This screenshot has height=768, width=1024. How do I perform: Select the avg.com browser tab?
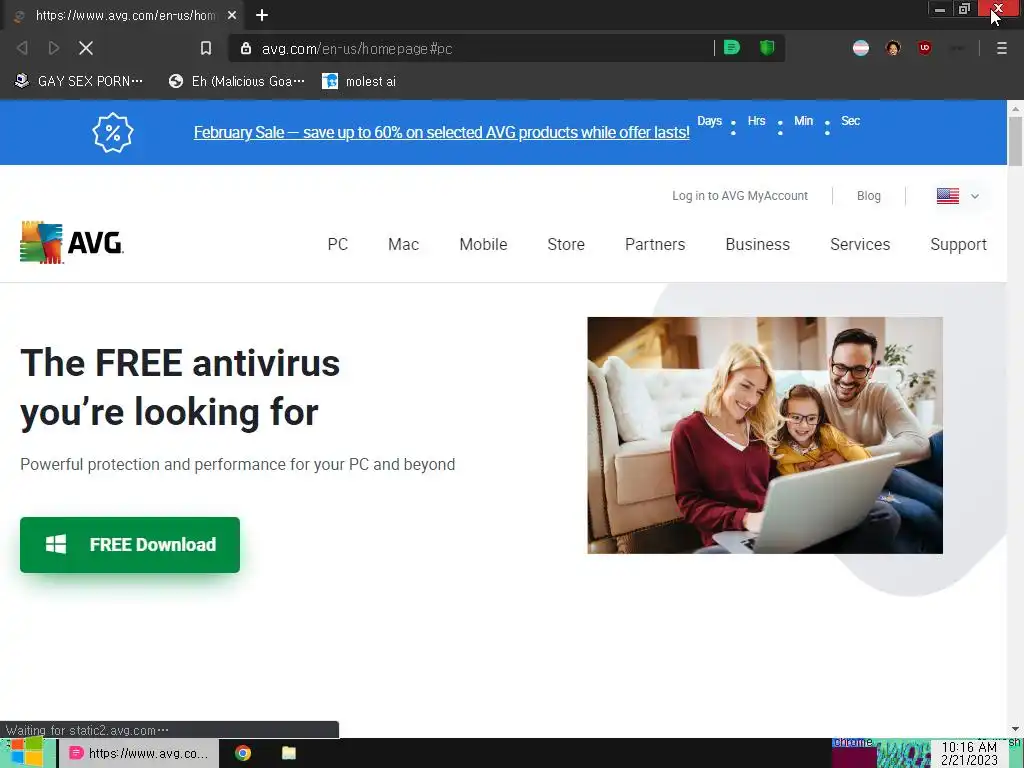click(124, 15)
